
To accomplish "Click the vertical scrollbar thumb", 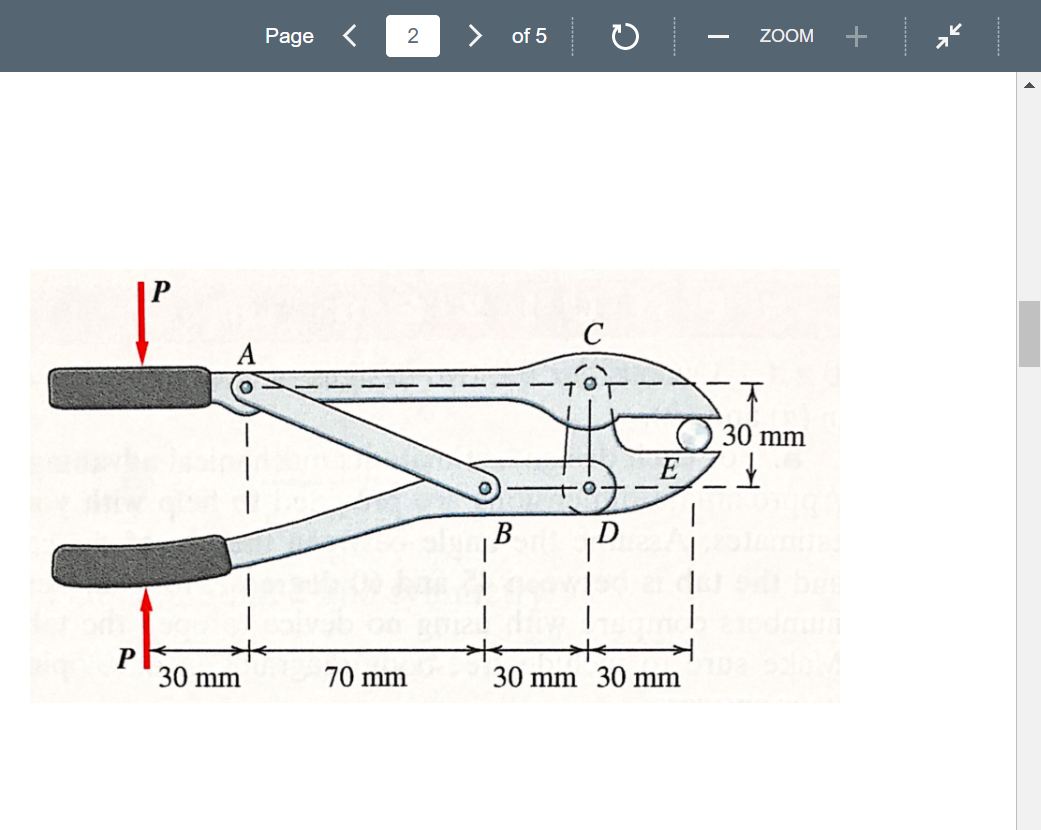I will coord(1029,333).
